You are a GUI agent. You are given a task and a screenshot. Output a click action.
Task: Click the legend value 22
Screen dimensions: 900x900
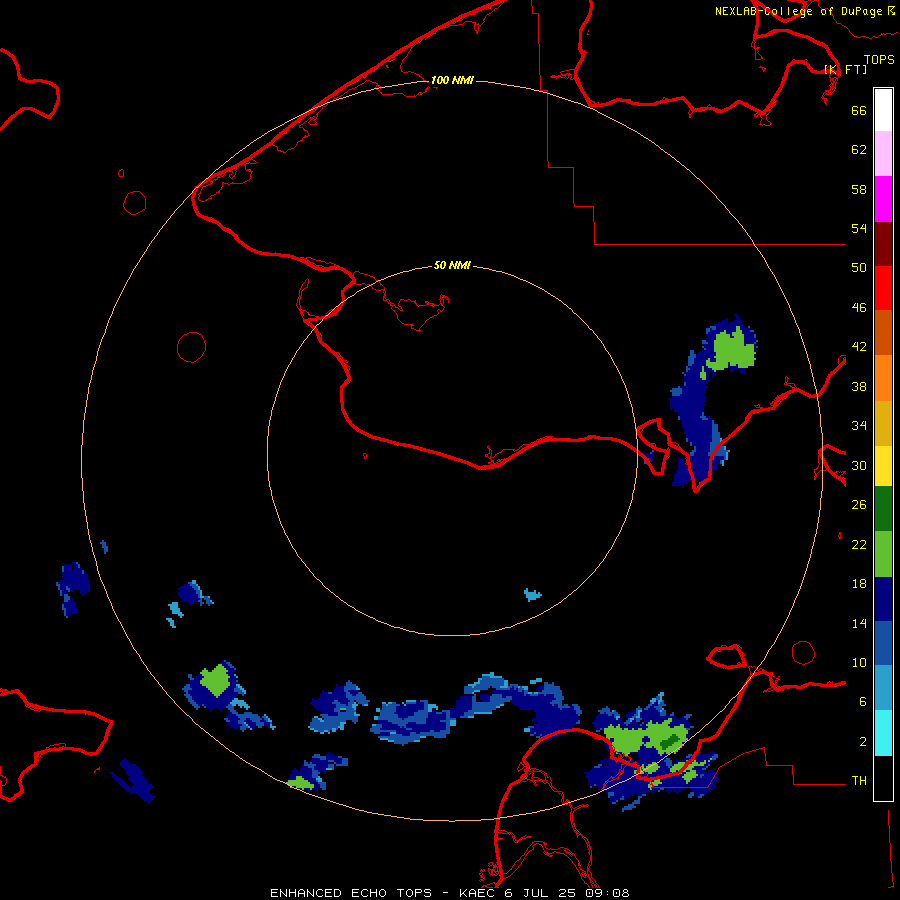[859, 544]
